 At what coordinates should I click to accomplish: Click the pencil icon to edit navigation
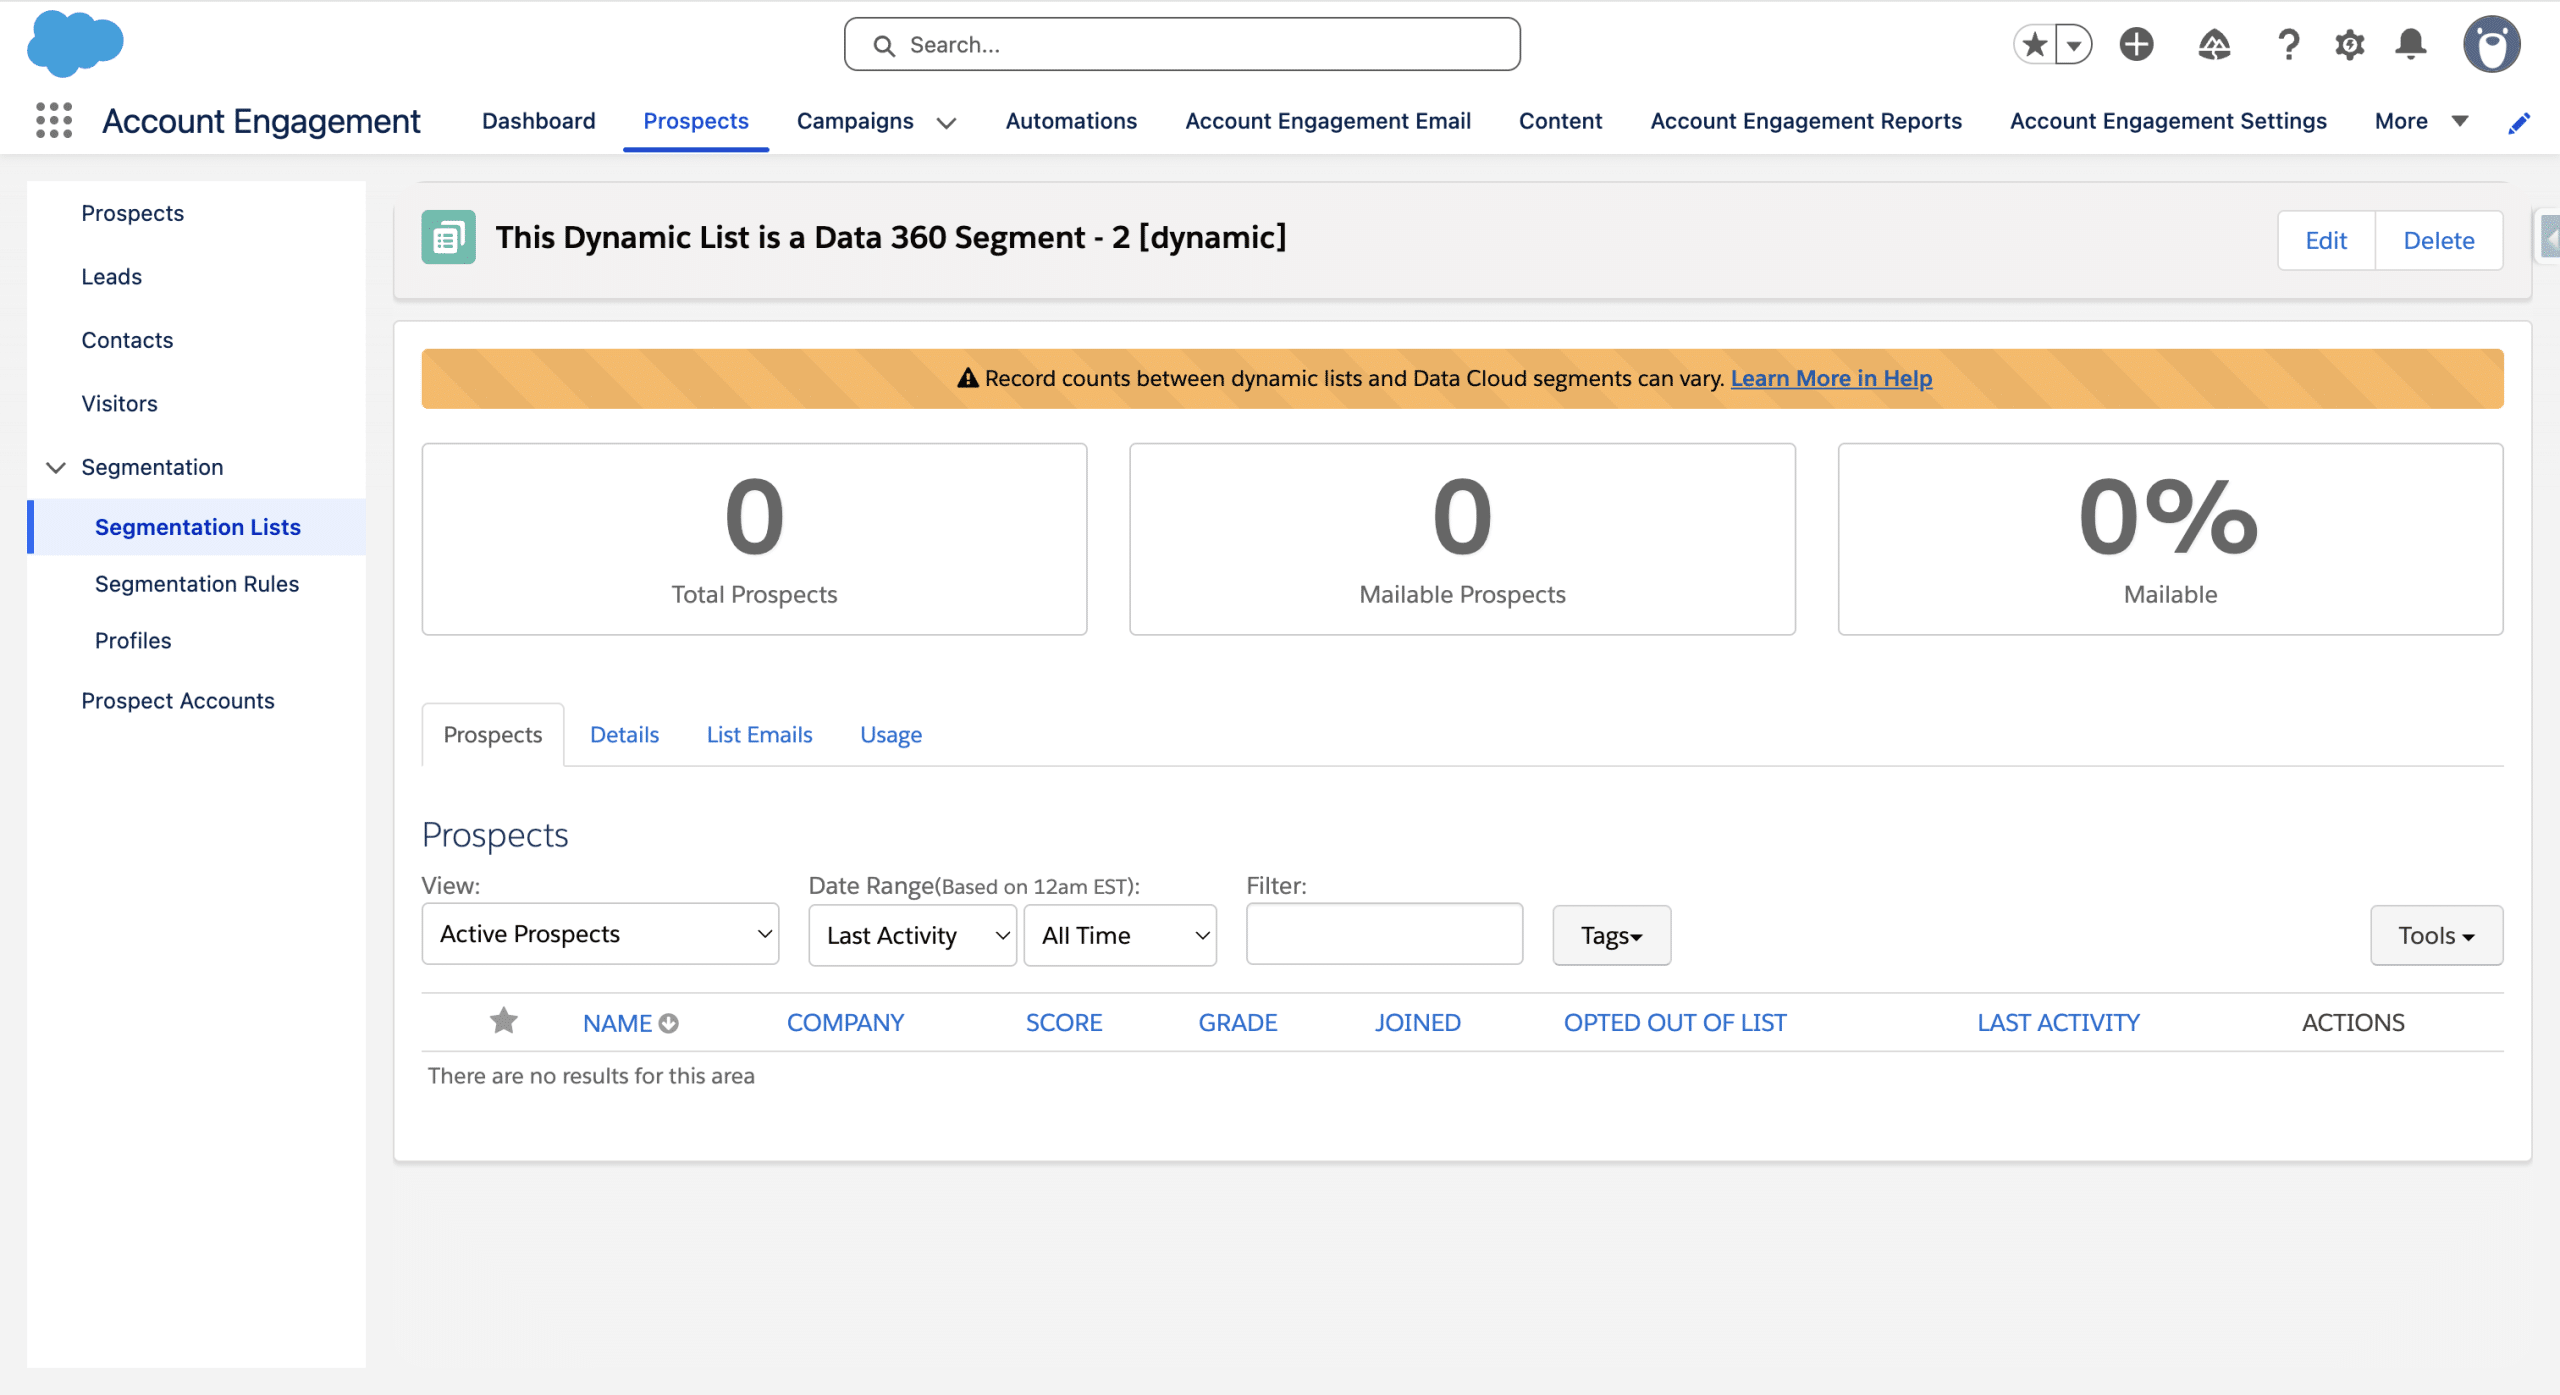(2519, 122)
